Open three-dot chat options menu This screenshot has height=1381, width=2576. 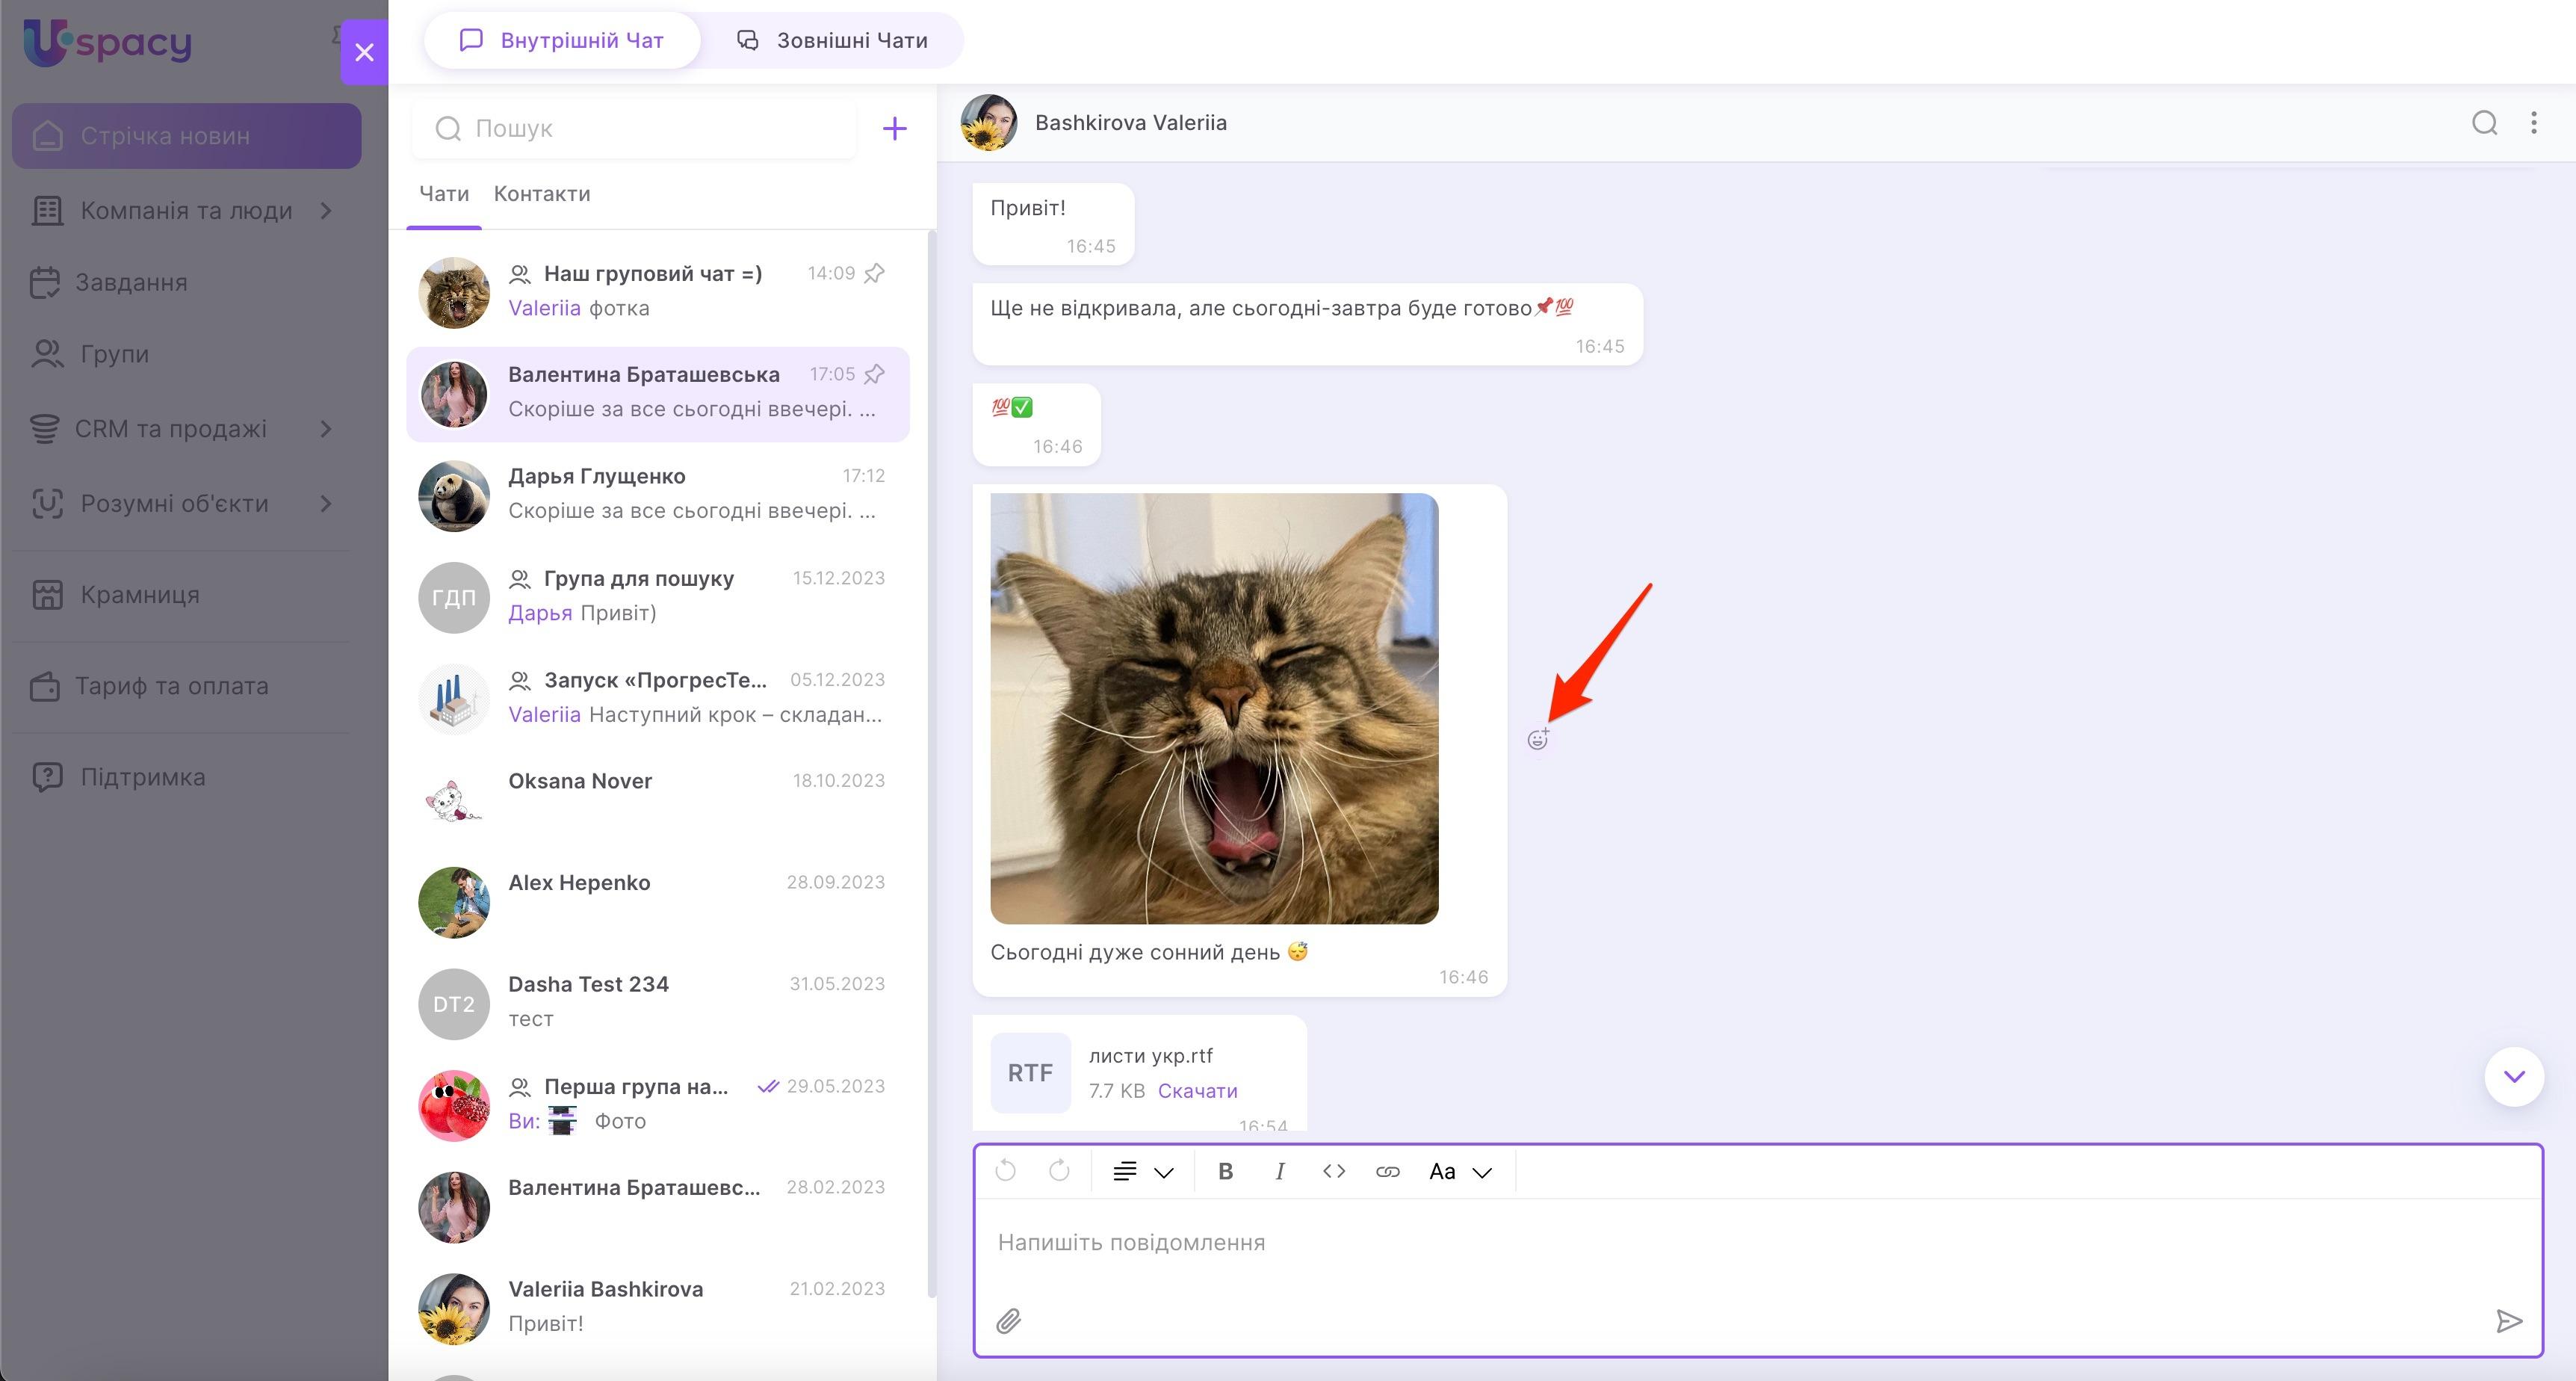pyautogui.click(x=2533, y=122)
